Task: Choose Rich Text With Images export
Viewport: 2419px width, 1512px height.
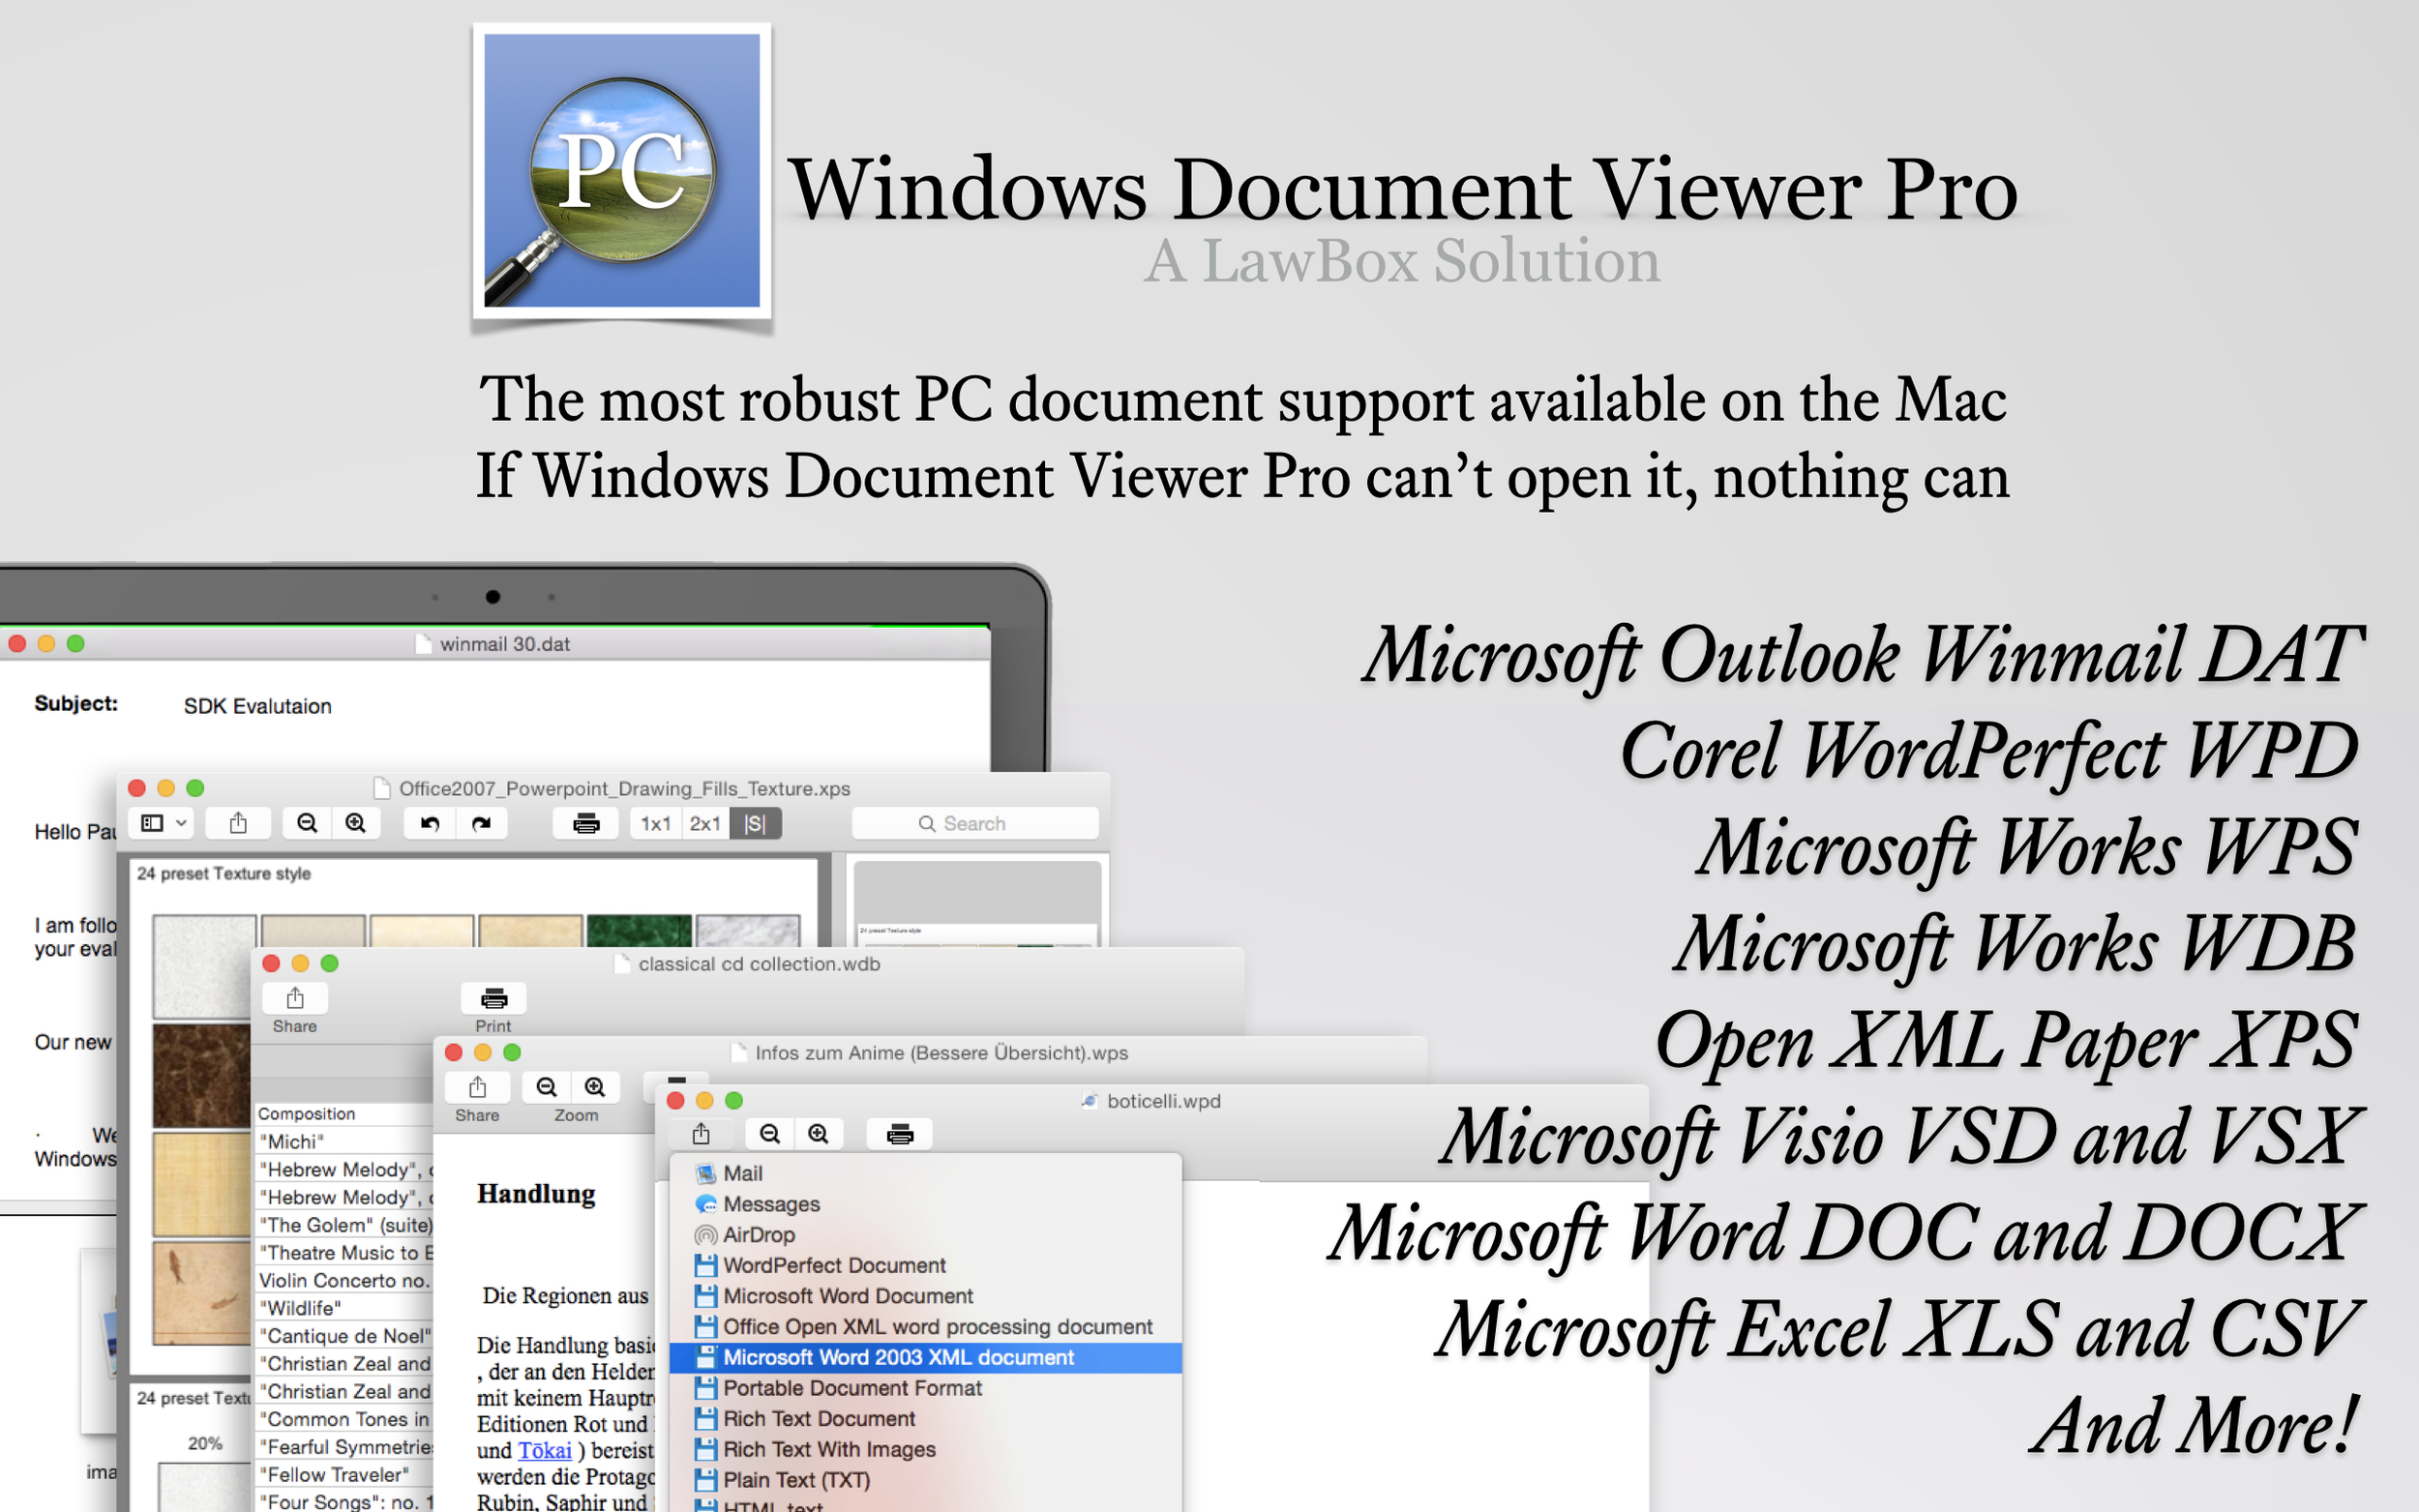Action: click(x=925, y=1449)
